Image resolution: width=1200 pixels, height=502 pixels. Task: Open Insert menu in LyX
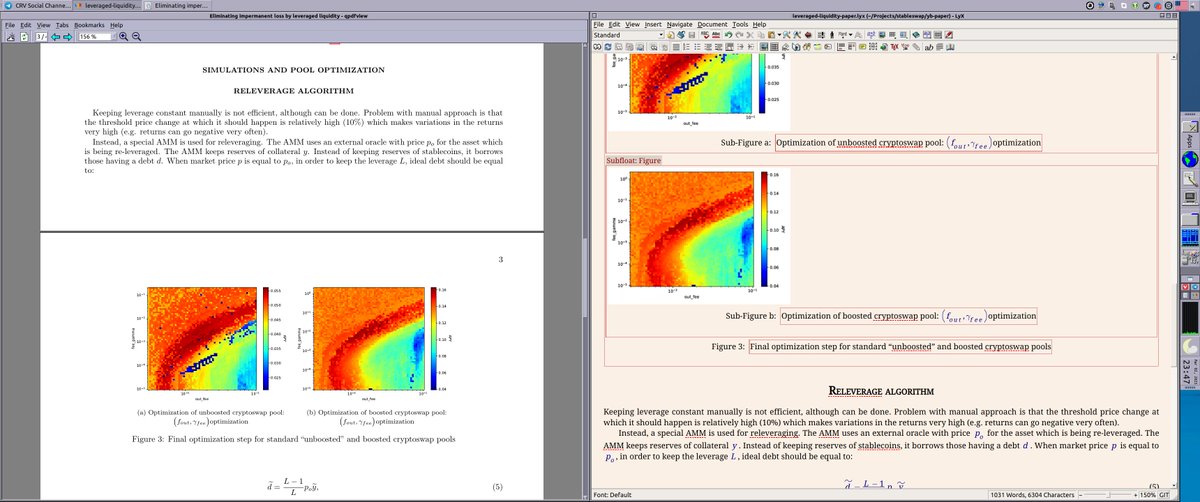click(x=652, y=23)
